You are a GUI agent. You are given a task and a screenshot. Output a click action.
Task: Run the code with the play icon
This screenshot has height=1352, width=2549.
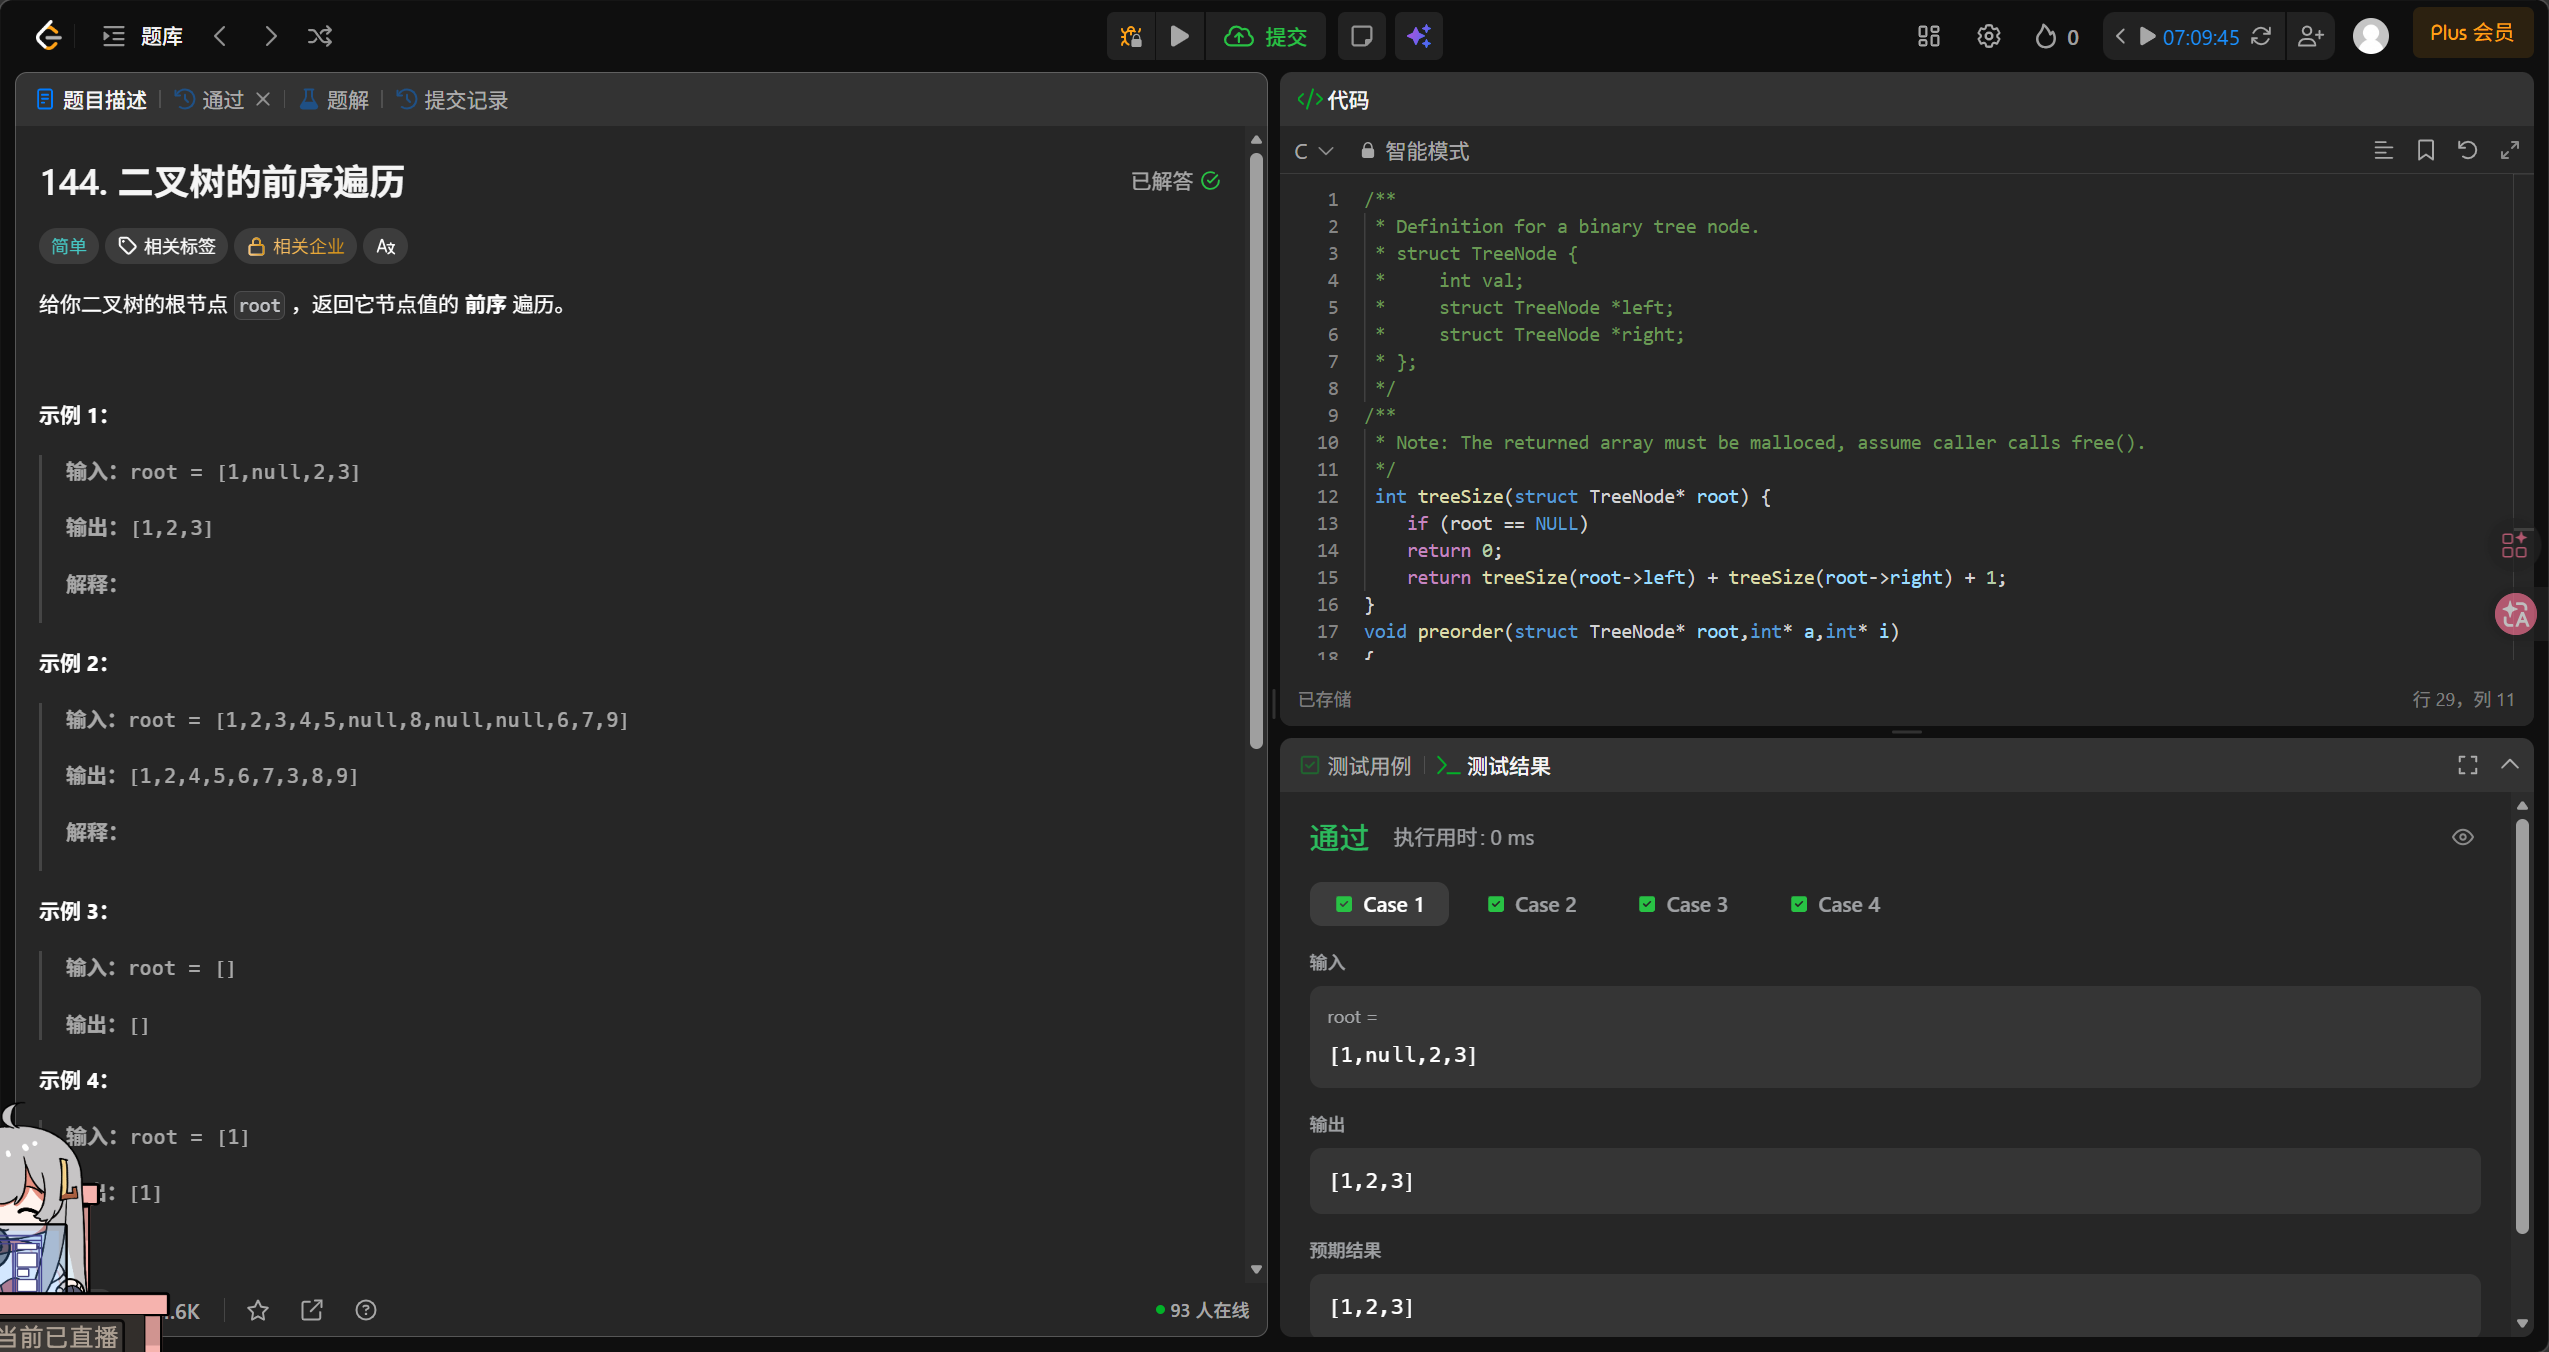(x=1180, y=37)
